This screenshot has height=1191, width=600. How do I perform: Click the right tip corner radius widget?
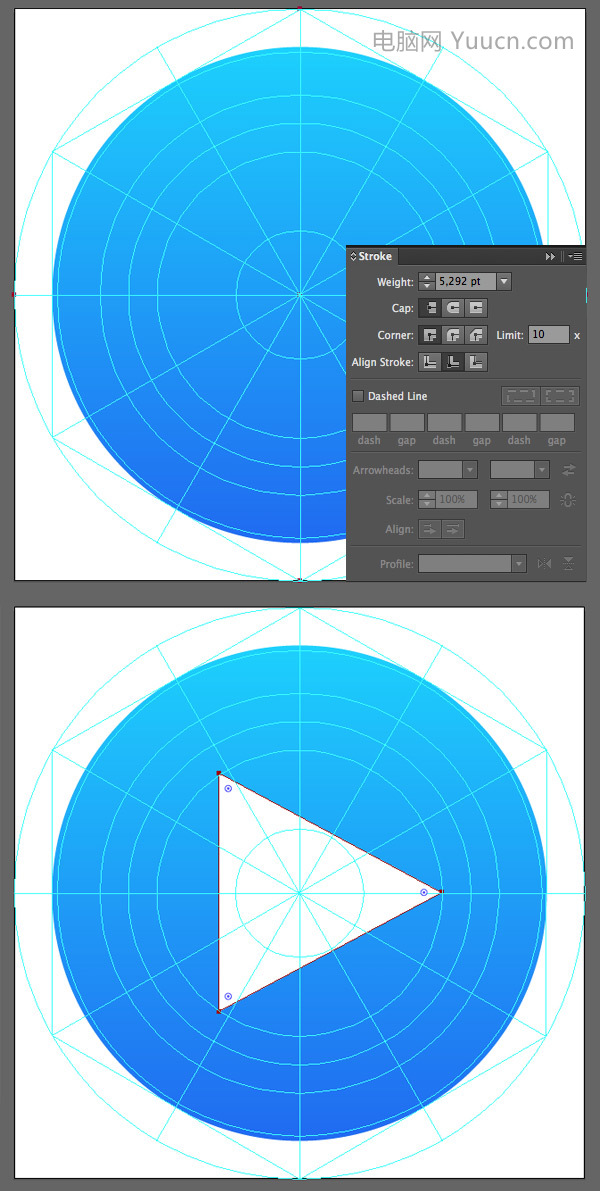[x=424, y=892]
